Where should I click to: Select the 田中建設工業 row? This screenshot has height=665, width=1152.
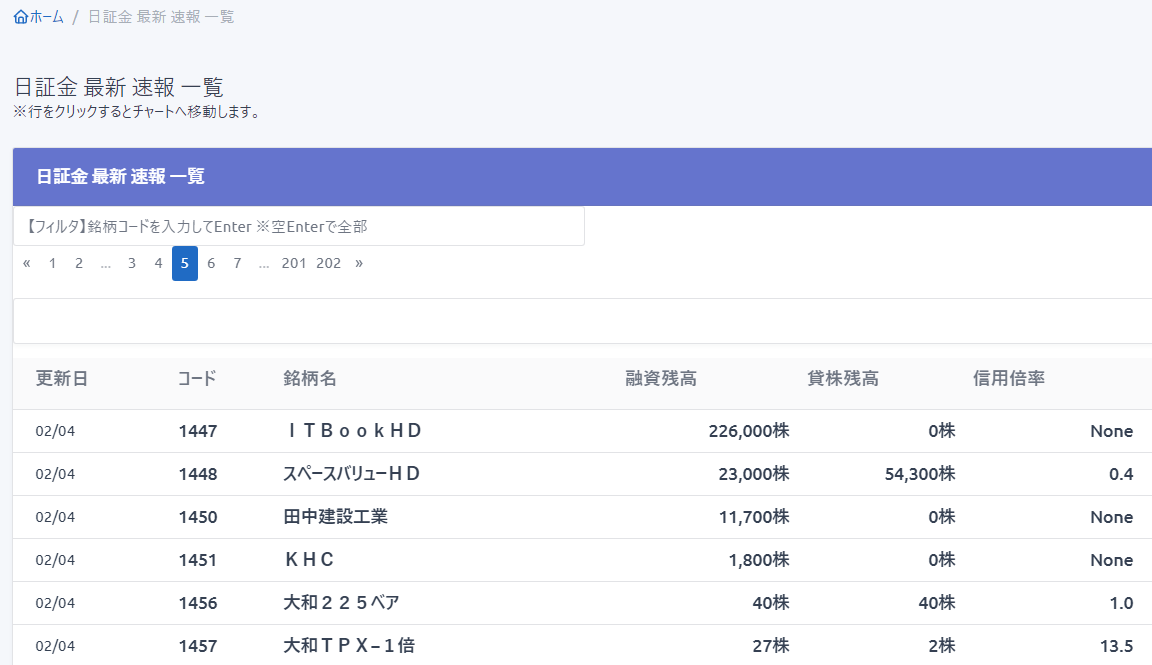(x=335, y=517)
